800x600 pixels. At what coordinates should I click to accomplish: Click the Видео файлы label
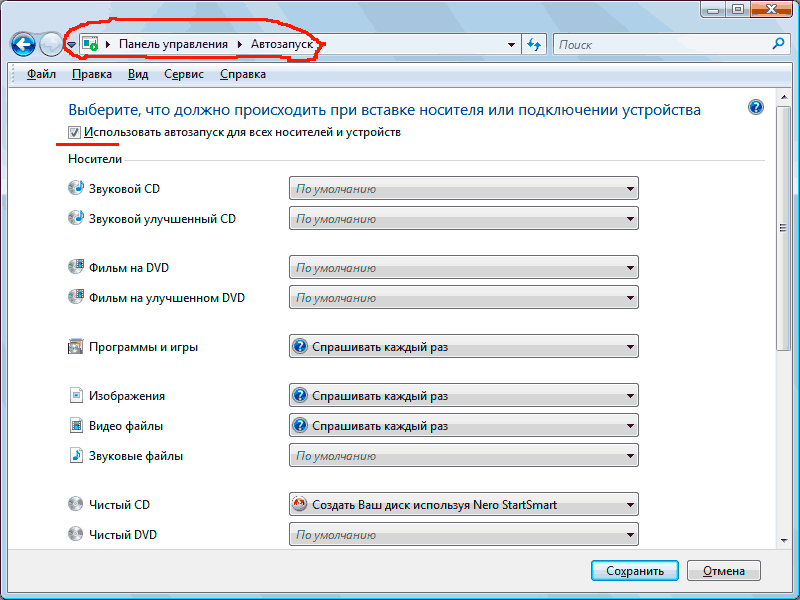click(x=126, y=426)
